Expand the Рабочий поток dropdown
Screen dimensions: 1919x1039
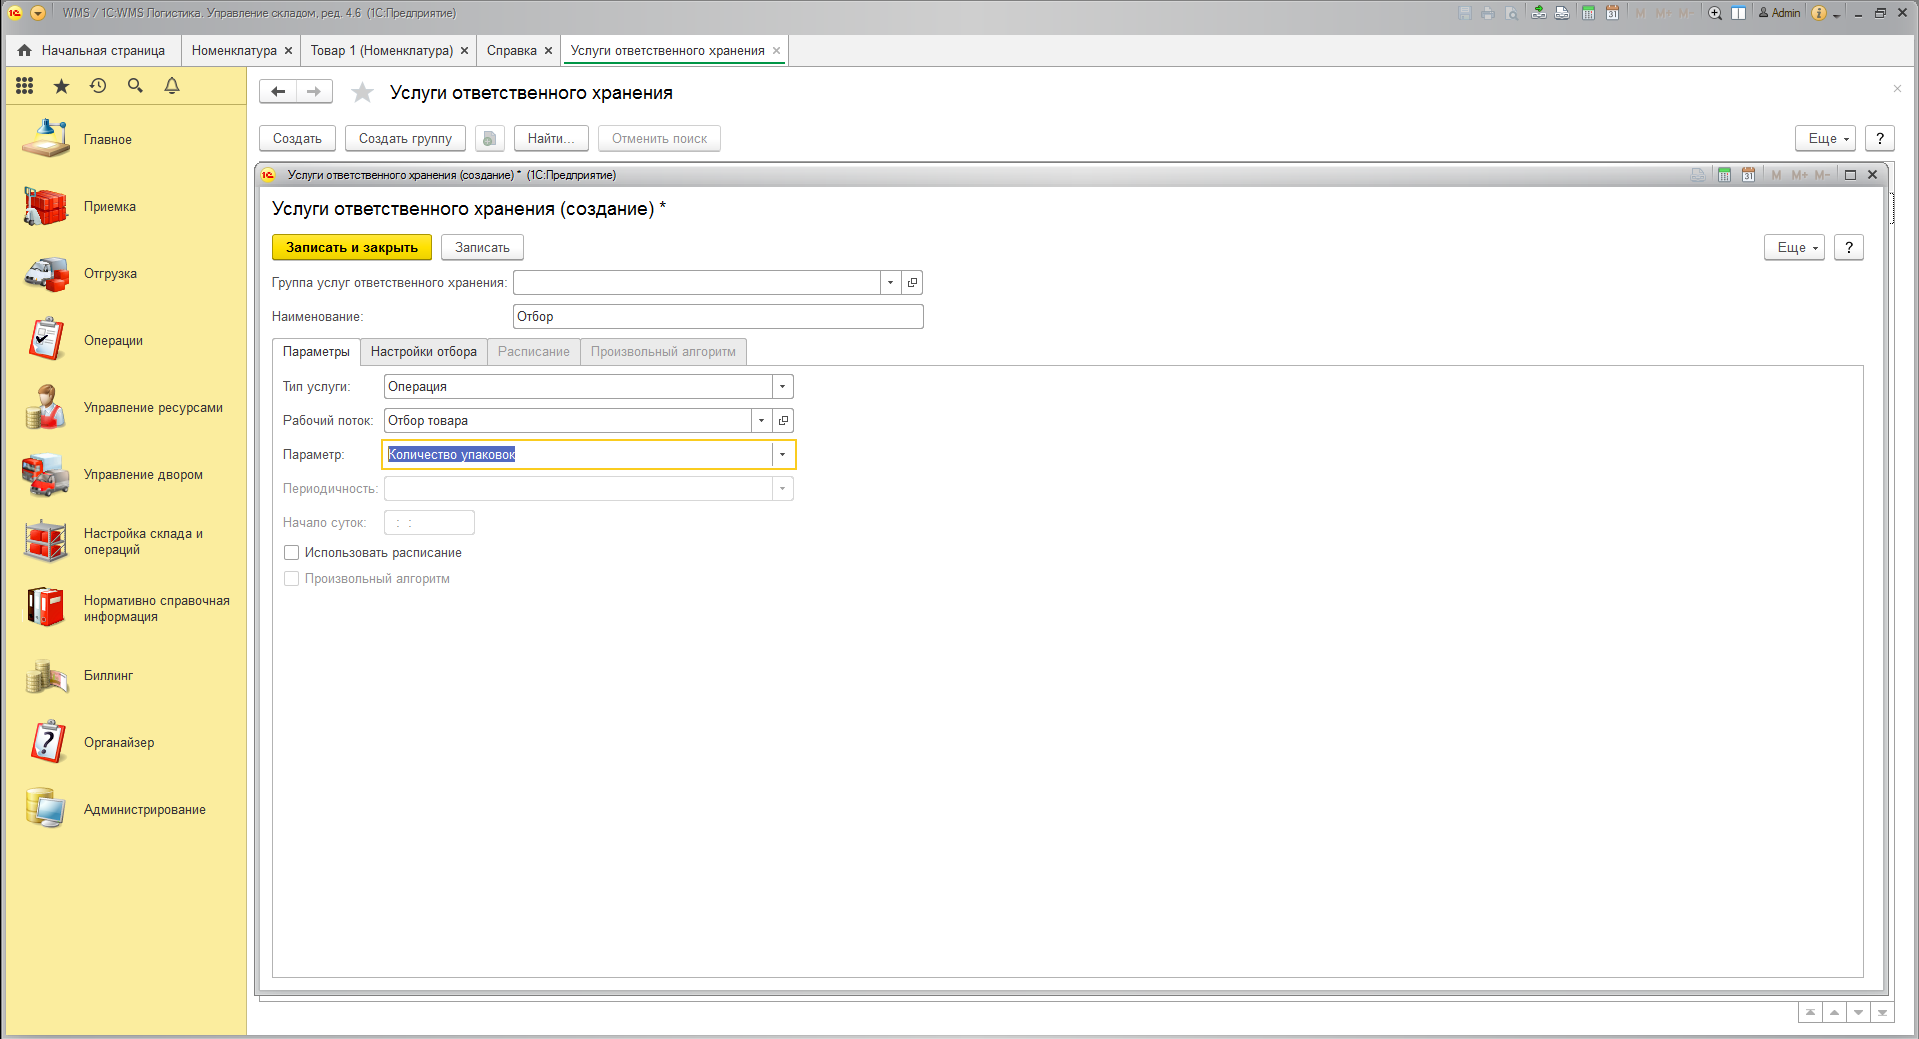point(762,421)
